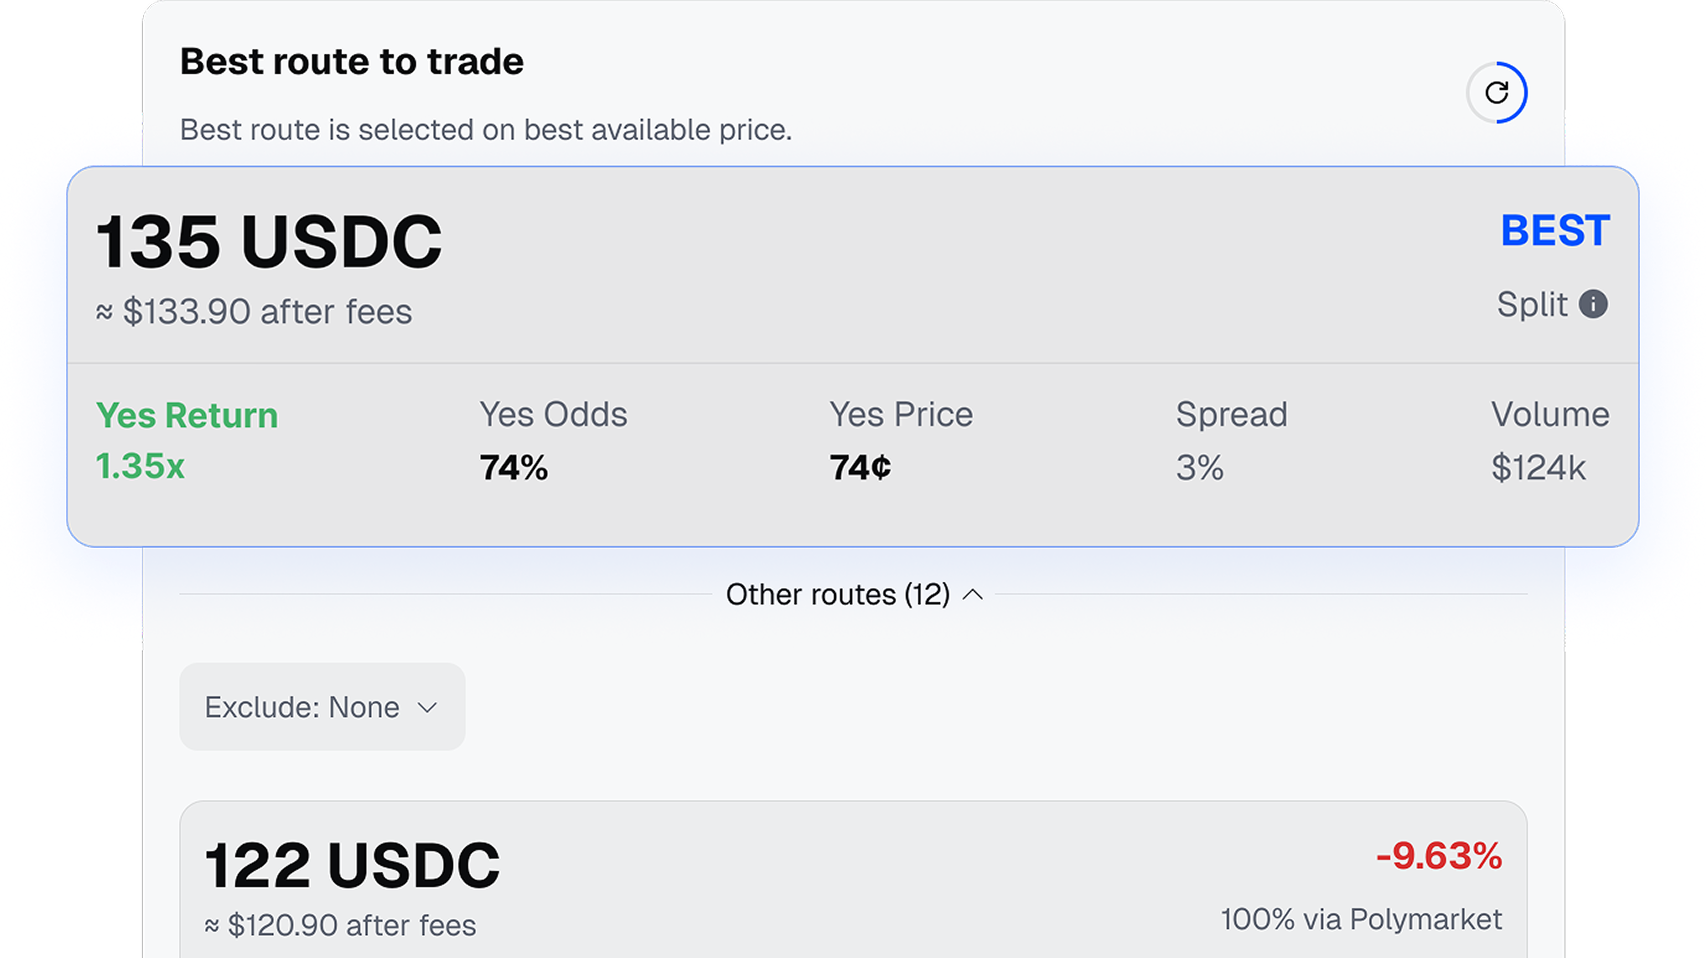
Task: Click the 3% Spread value
Action: pyautogui.click(x=1199, y=467)
